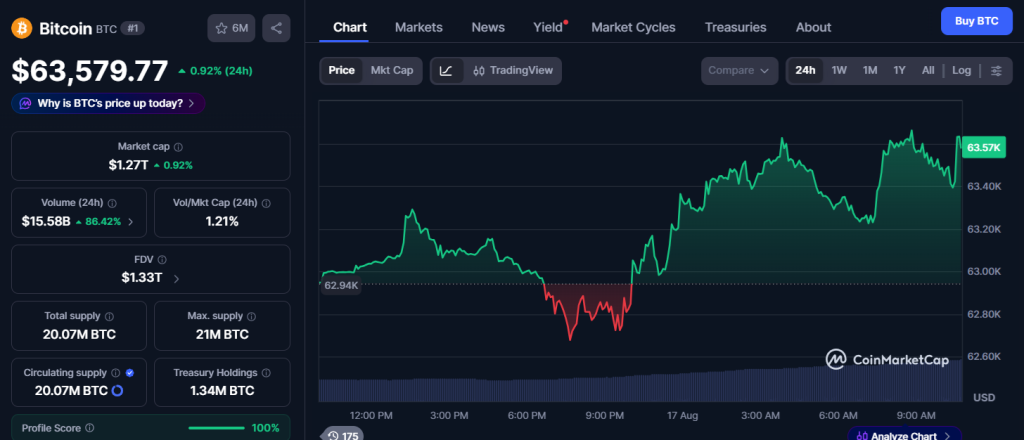Click the 6:00 PM time axis label
The width and height of the screenshot is (1024, 440).
526,415
